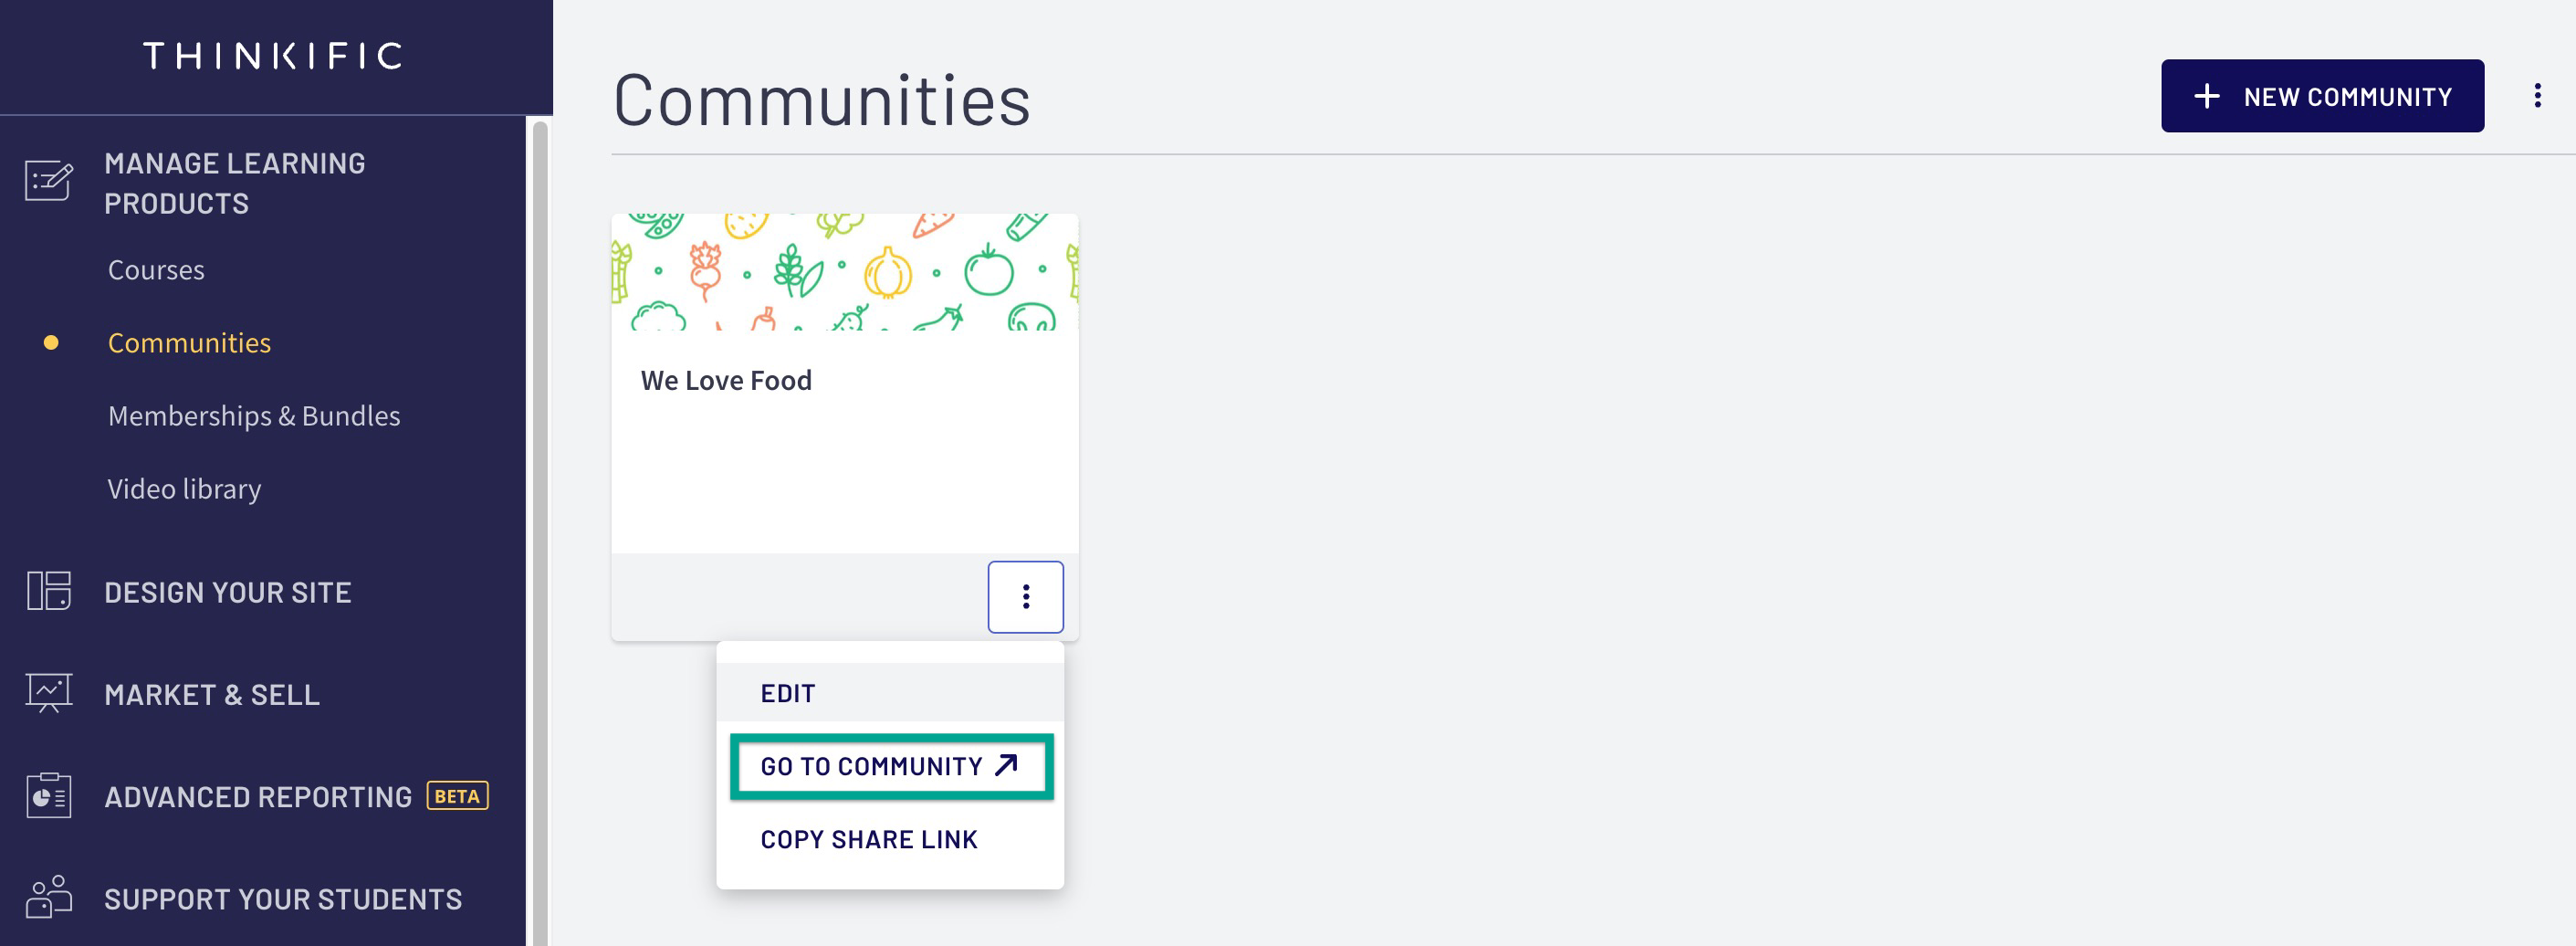The width and height of the screenshot is (2576, 946).
Task: Click the arrow icon beside Go To Community
Action: click(x=1006, y=765)
